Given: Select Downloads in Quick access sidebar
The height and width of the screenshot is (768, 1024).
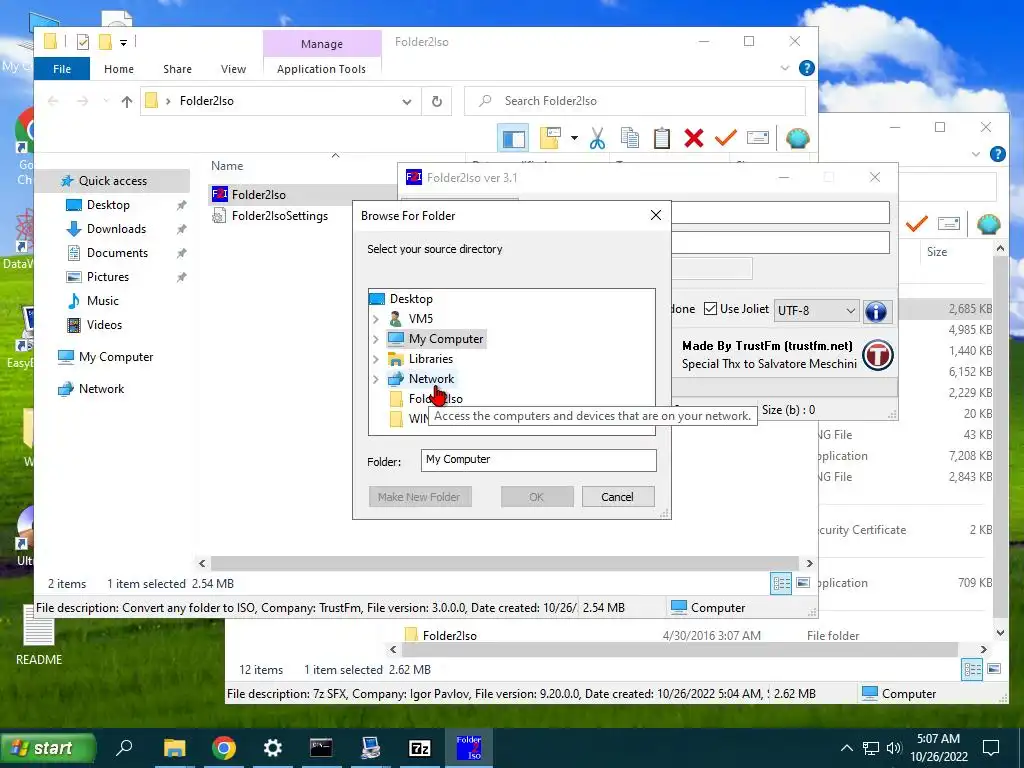Looking at the screenshot, I should coord(116,229).
